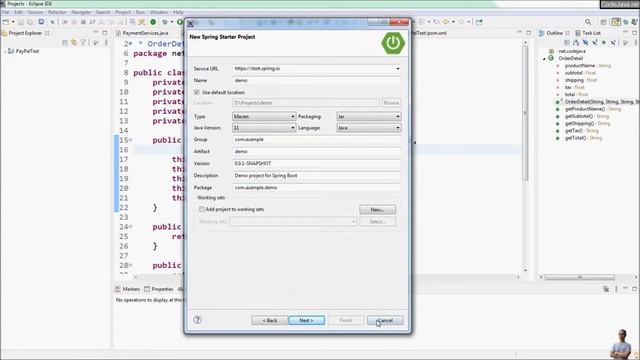Open the Outline view menu dots
Viewport: 640px width, 360px height.
click(x=636, y=42)
